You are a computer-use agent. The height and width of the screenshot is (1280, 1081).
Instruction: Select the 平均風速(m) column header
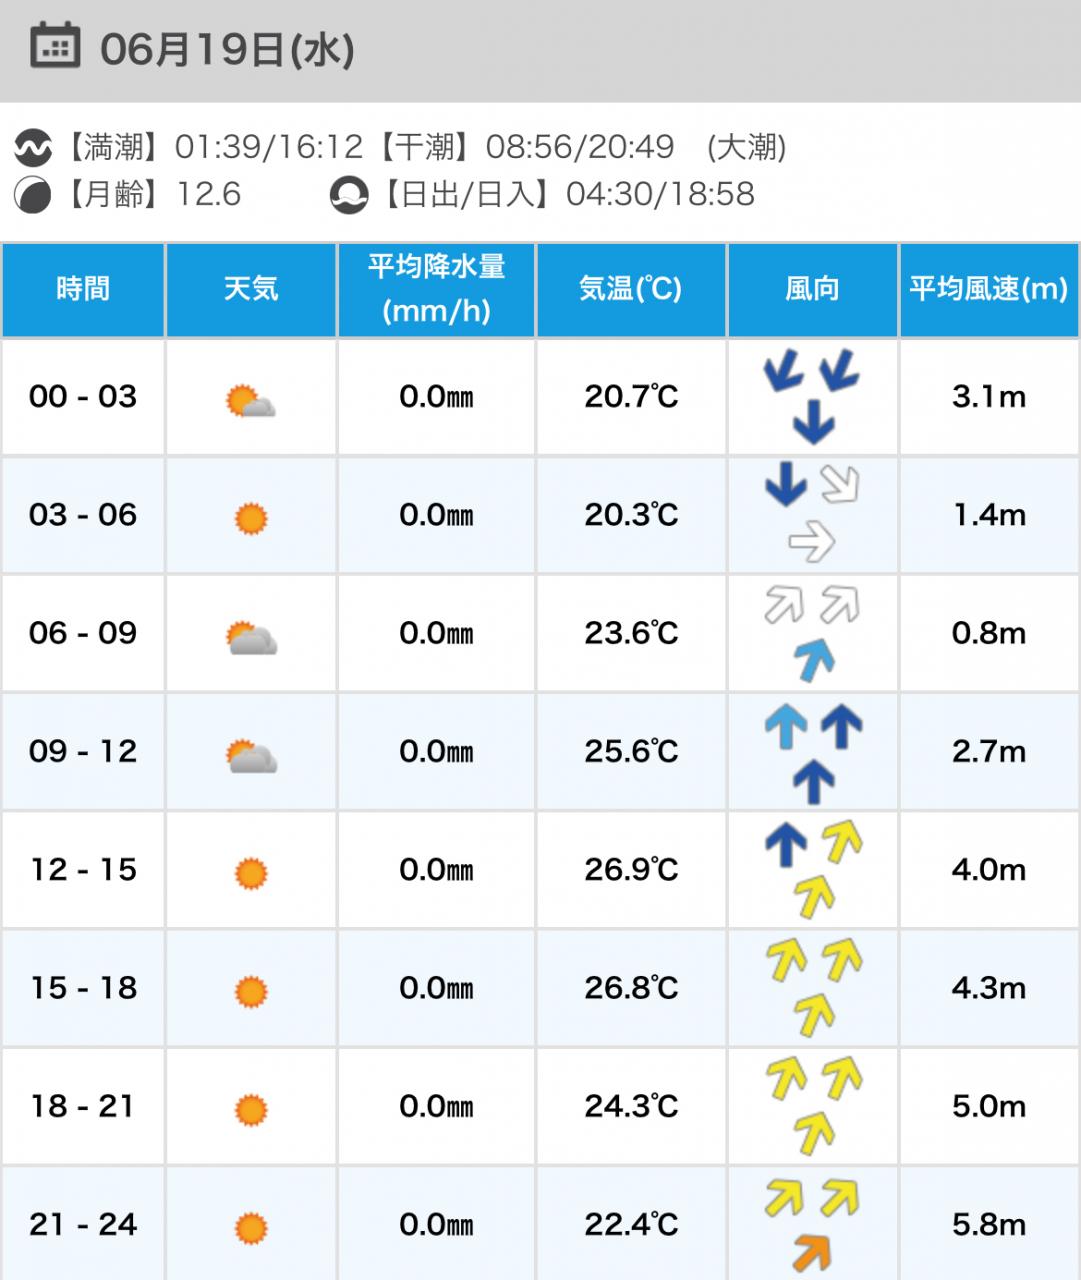coord(989,289)
